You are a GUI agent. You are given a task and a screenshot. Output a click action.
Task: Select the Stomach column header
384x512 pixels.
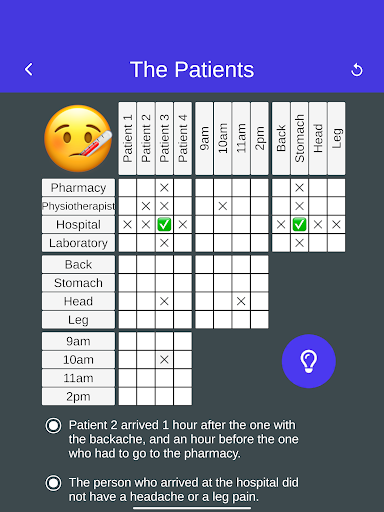299,138
